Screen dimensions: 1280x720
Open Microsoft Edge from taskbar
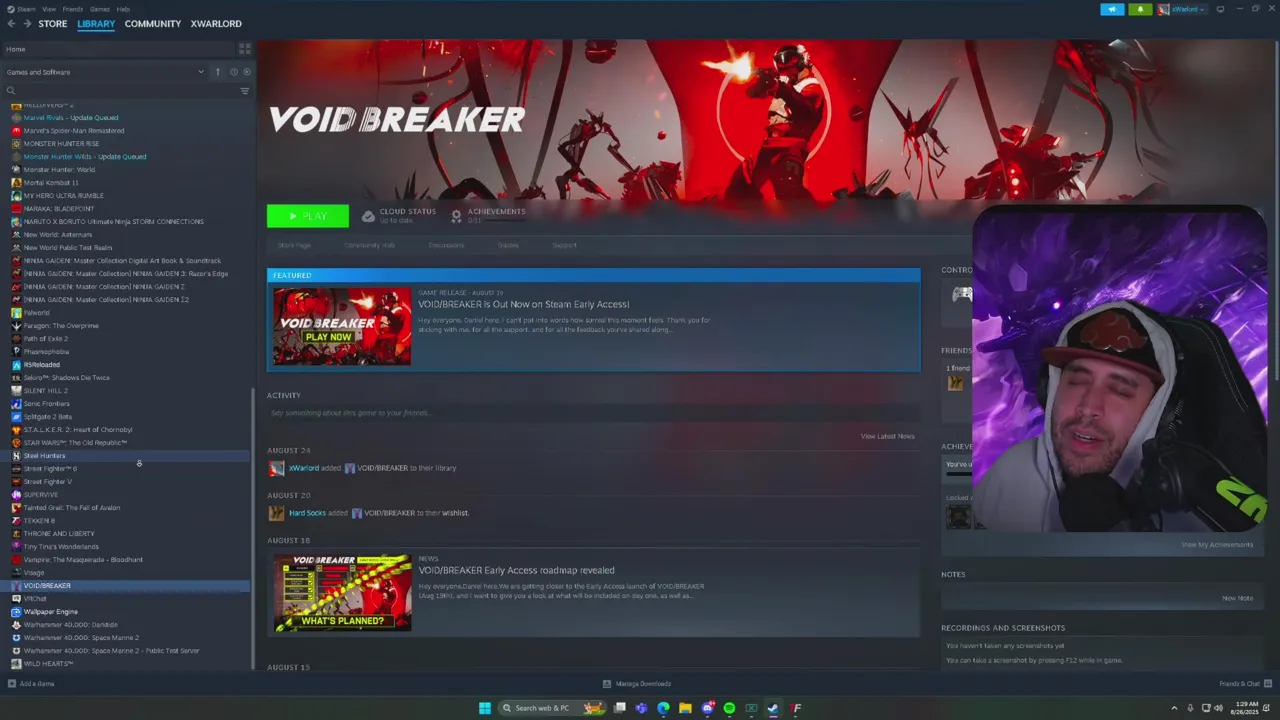(x=663, y=708)
